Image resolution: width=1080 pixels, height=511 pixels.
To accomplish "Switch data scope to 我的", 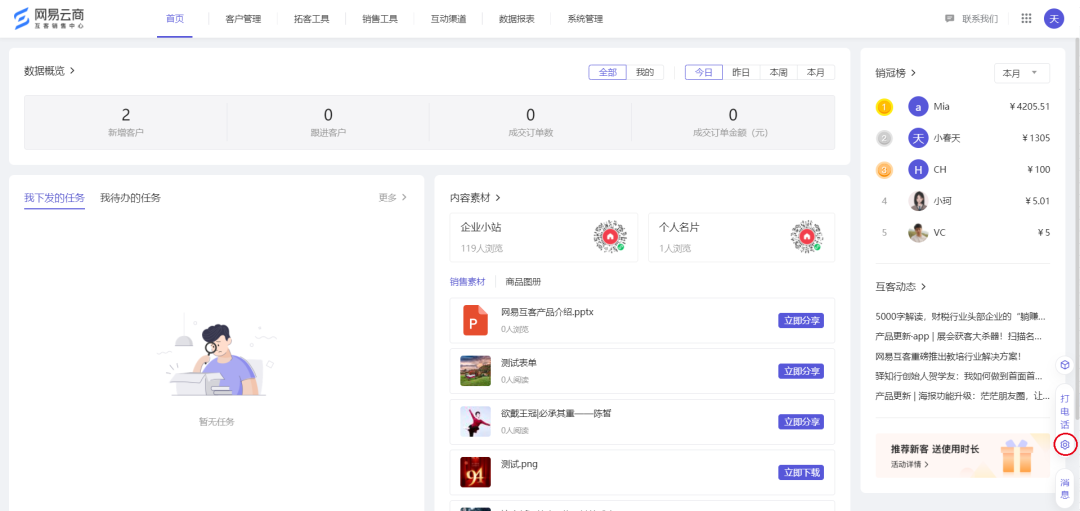I will pyautogui.click(x=645, y=72).
